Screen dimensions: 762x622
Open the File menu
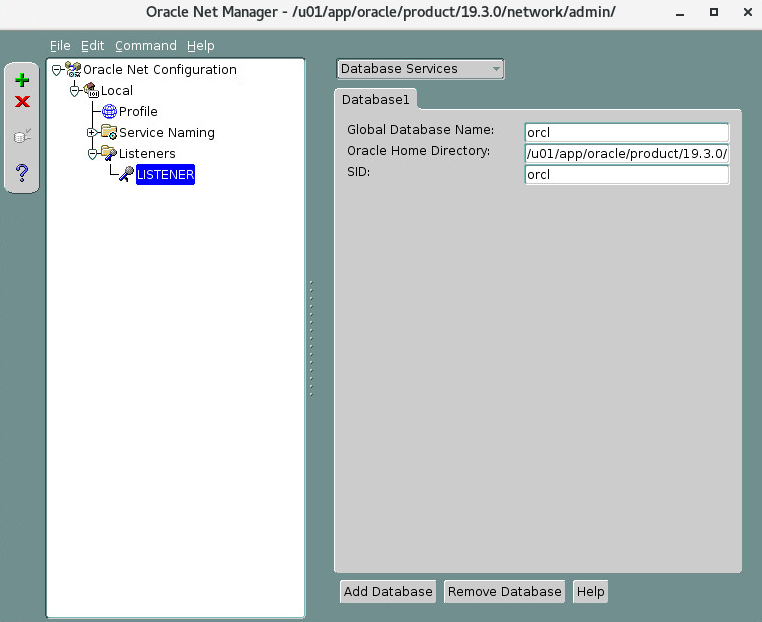pyautogui.click(x=60, y=46)
